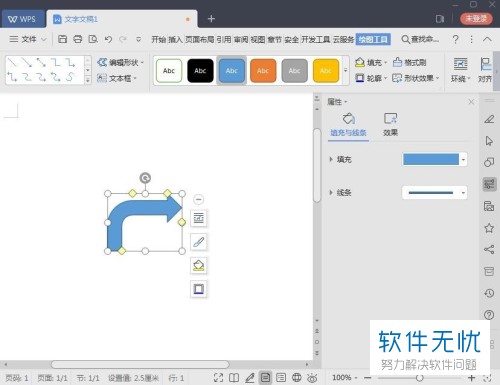
Task: Open the fill color dropdown in properties panel
Action: click(x=463, y=160)
